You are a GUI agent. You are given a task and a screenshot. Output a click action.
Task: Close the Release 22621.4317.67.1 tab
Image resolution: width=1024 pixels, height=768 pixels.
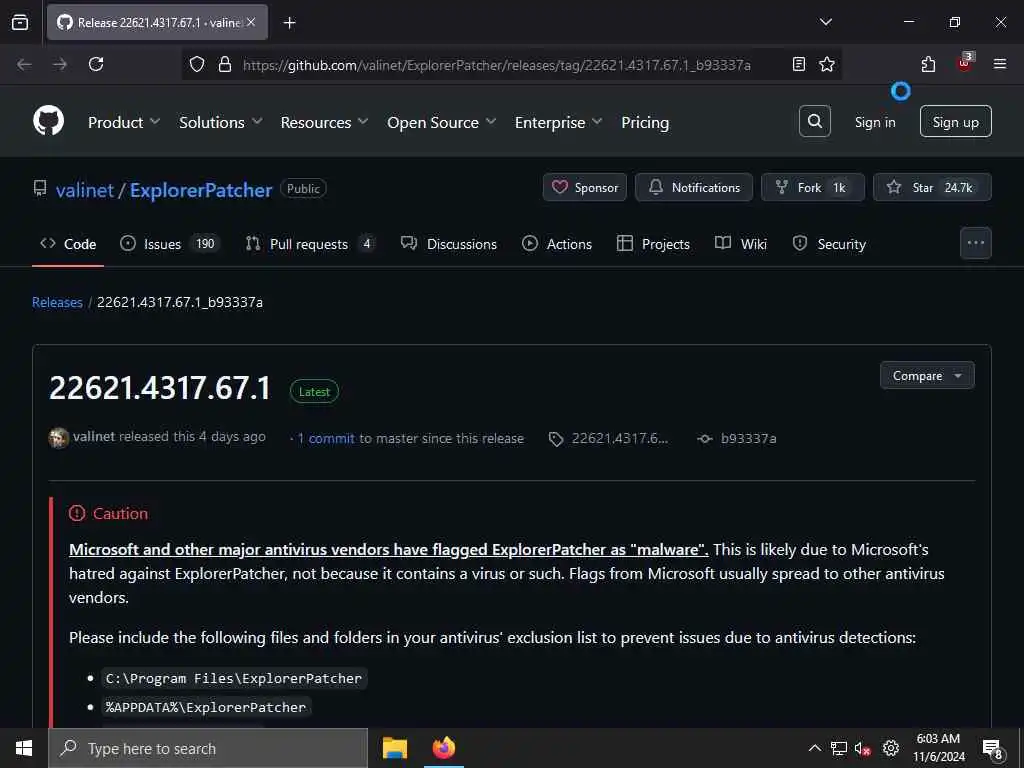[x=251, y=22]
